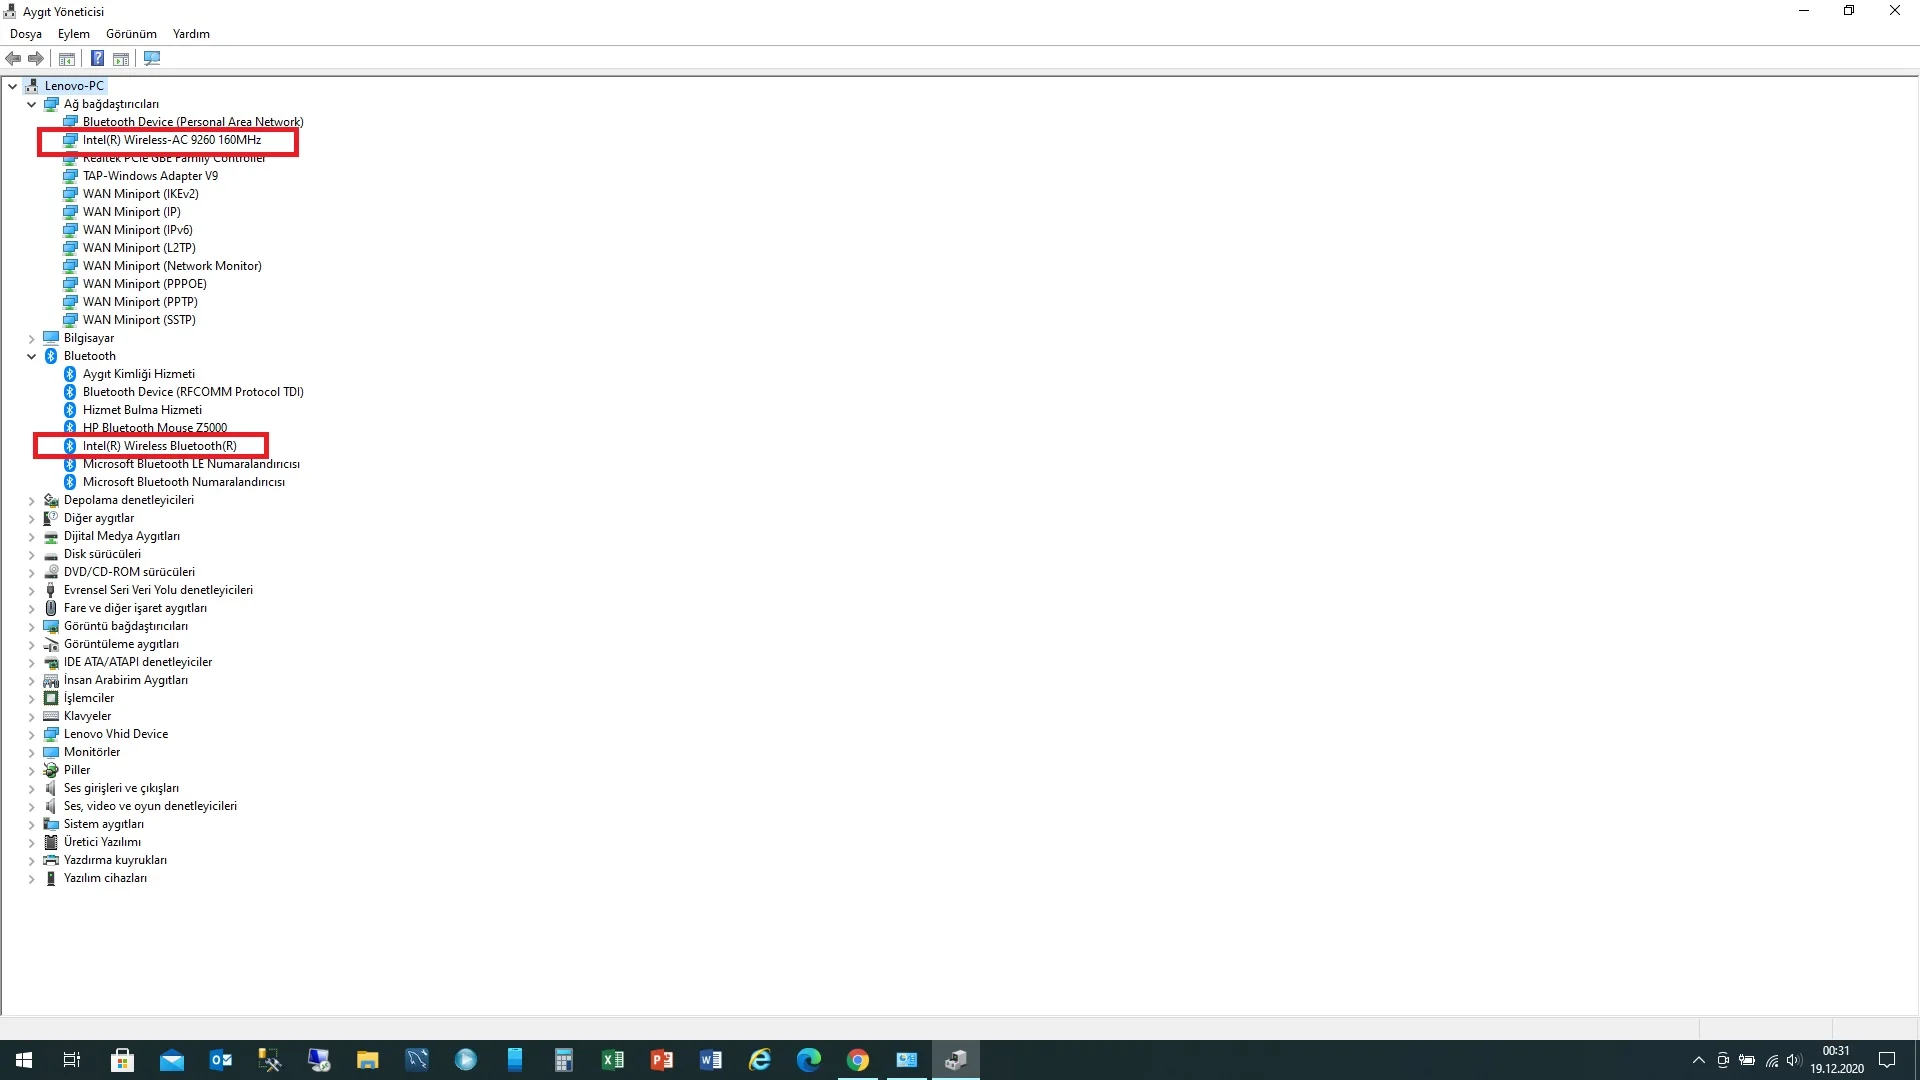This screenshot has width=1920, height=1080.
Task: Click the blue Help question mark icon
Action: (97, 59)
